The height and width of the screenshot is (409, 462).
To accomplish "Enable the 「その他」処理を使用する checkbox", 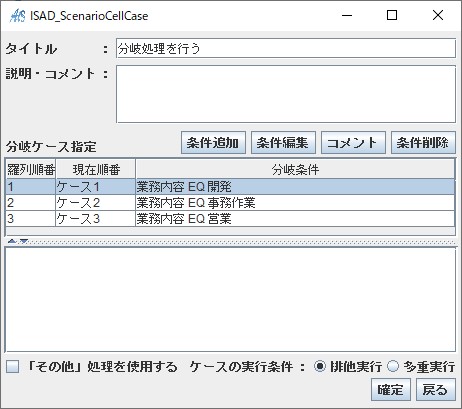I will point(13,366).
